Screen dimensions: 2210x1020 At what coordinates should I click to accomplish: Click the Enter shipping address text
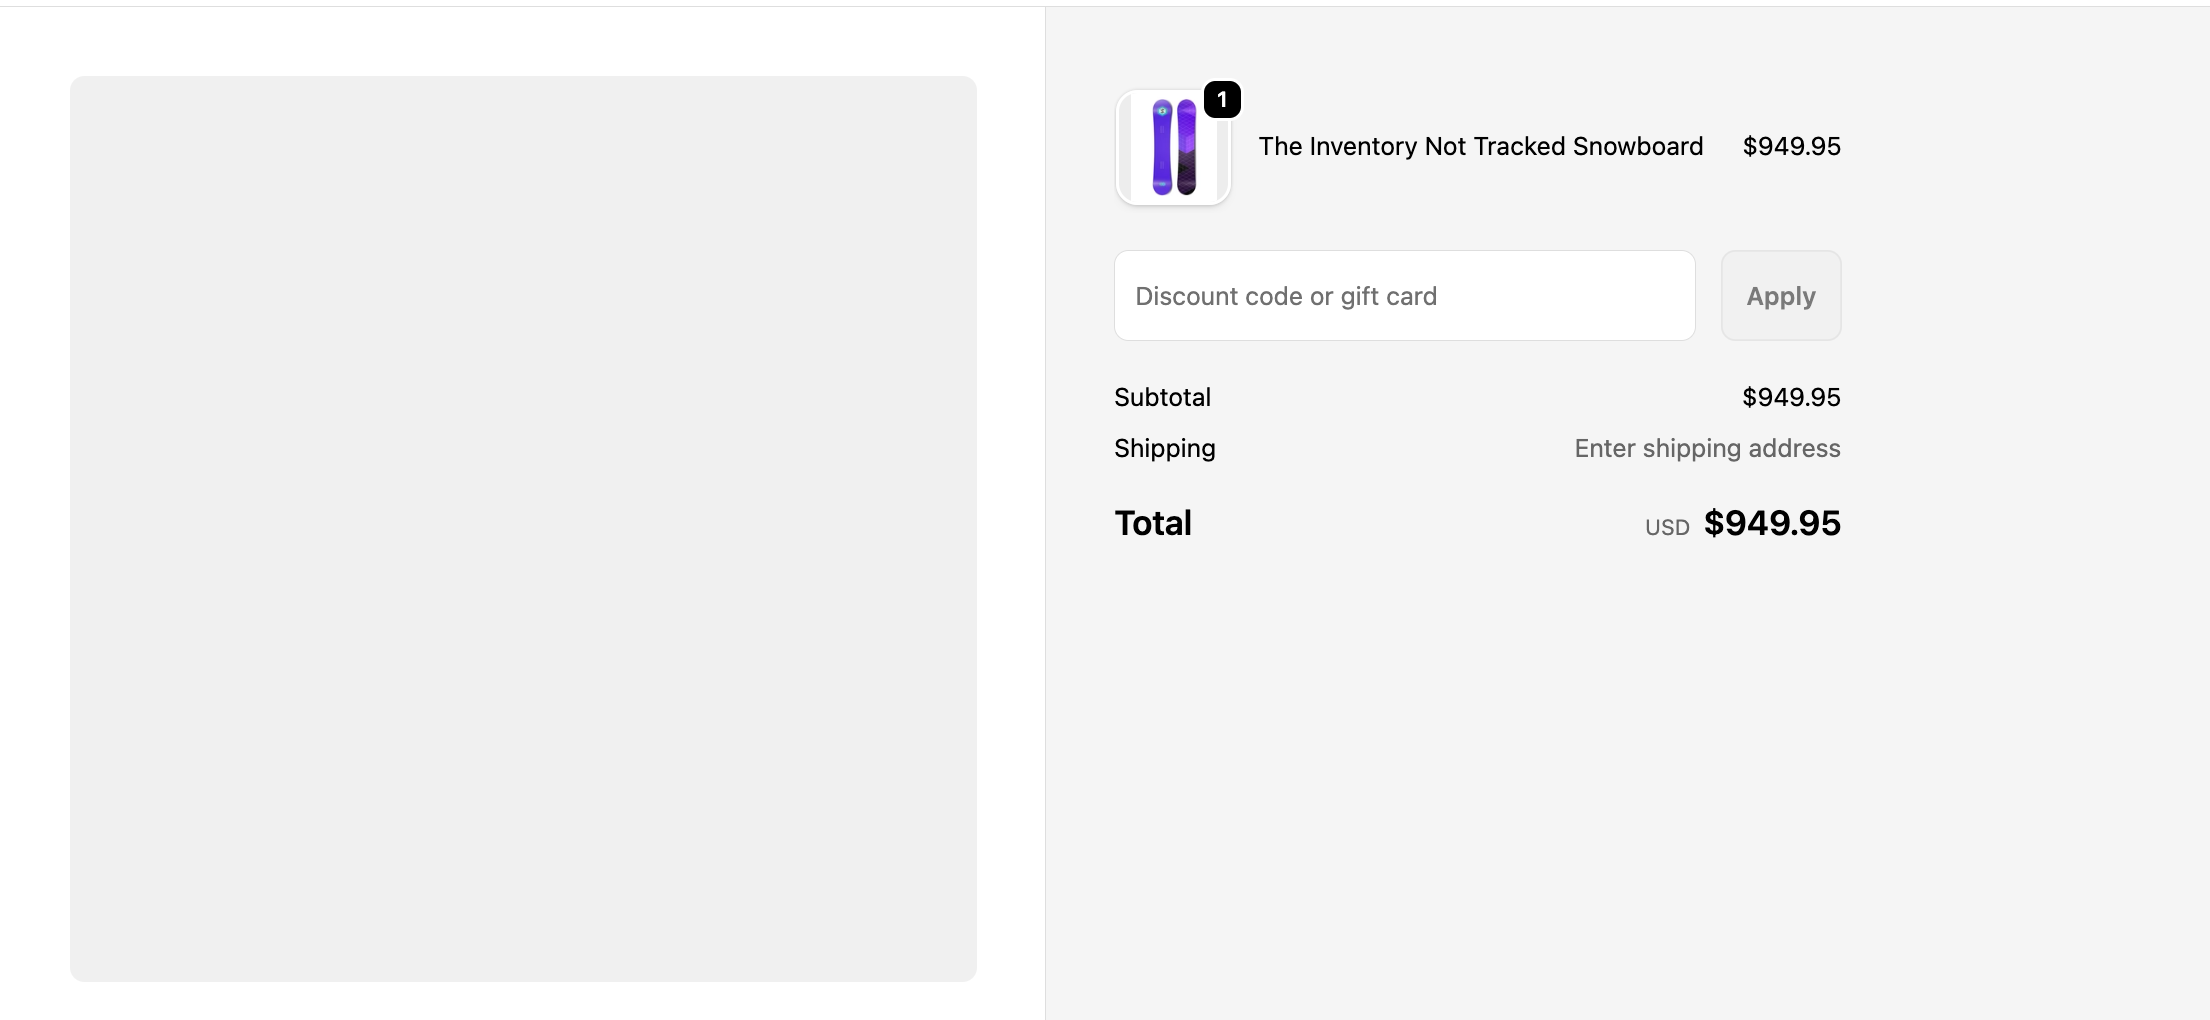pos(1707,448)
